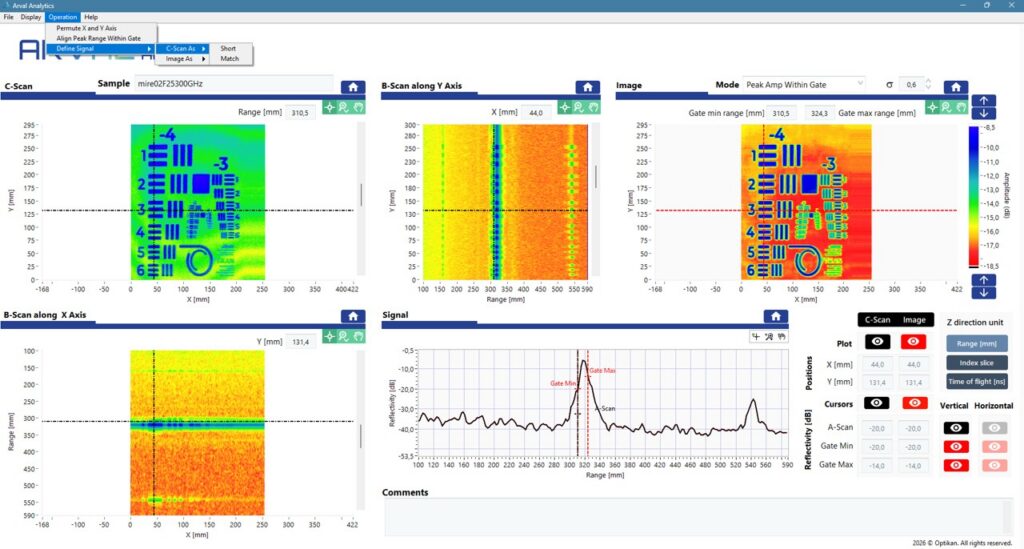Viewport: 1024px width, 549px height.
Task: Reset the B-Scan along Y Axis view with home
Action: click(x=587, y=87)
